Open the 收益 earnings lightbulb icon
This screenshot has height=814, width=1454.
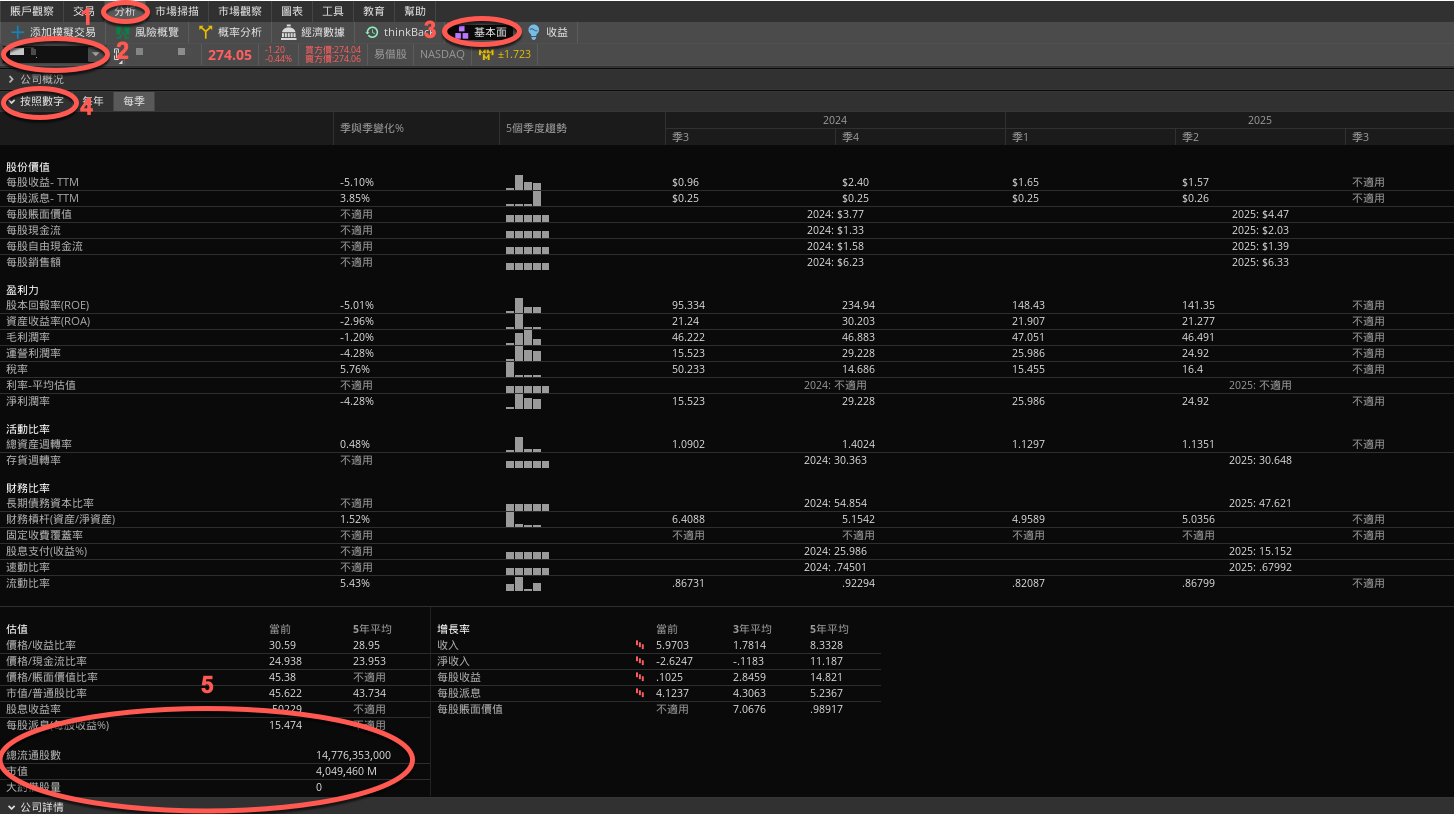click(x=531, y=32)
